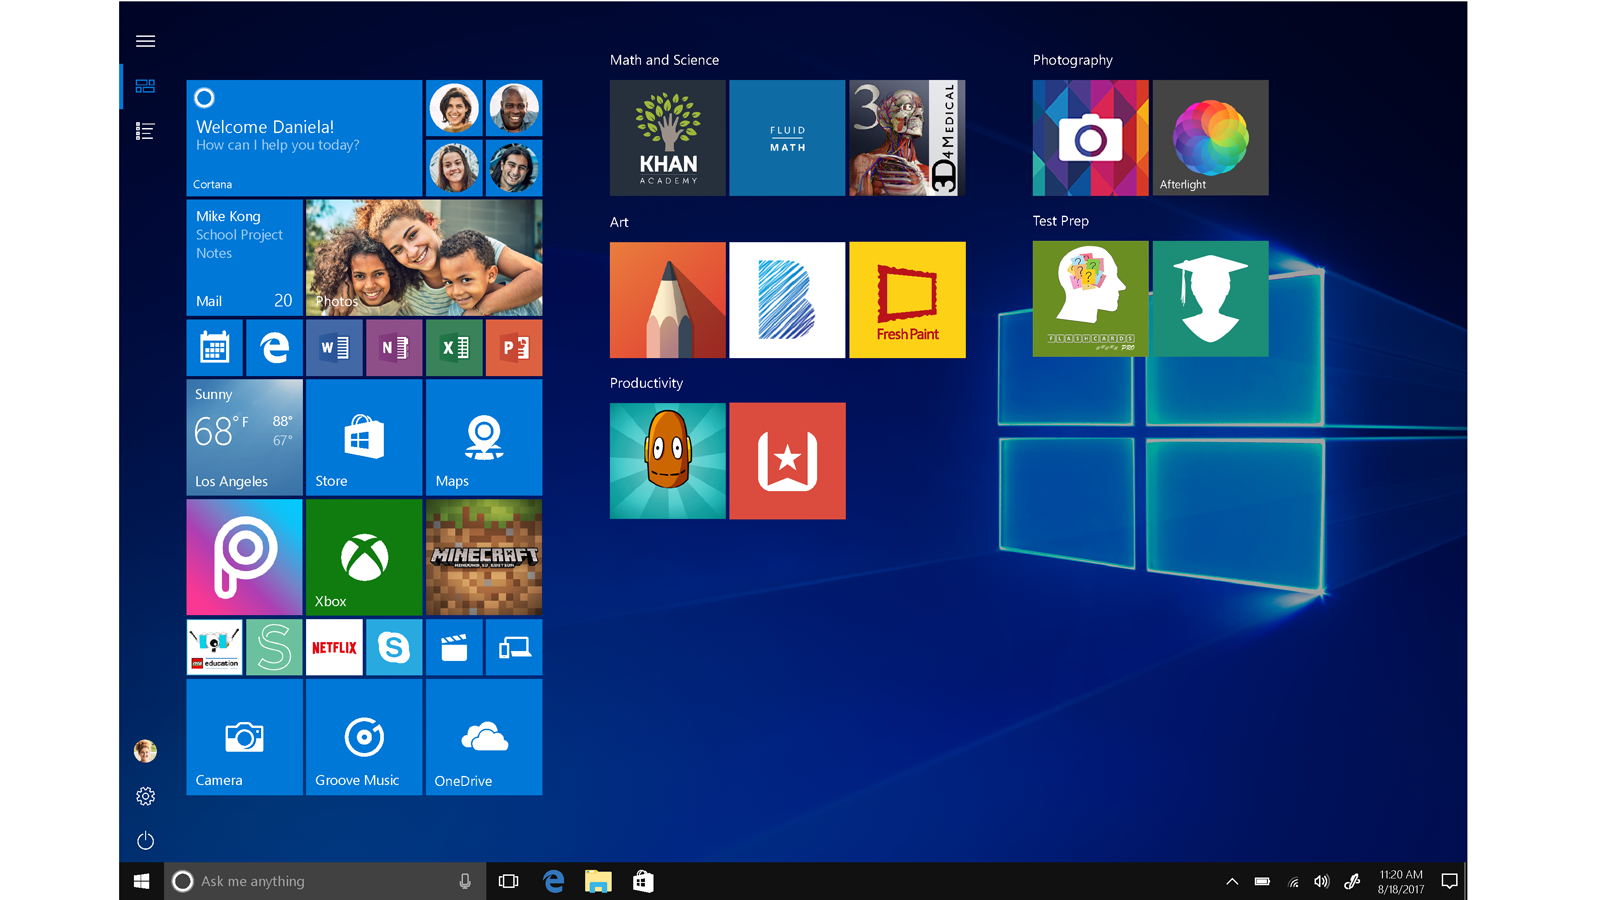Show hidden icons in system tray
Screen dimensions: 1600x900
tap(1232, 881)
